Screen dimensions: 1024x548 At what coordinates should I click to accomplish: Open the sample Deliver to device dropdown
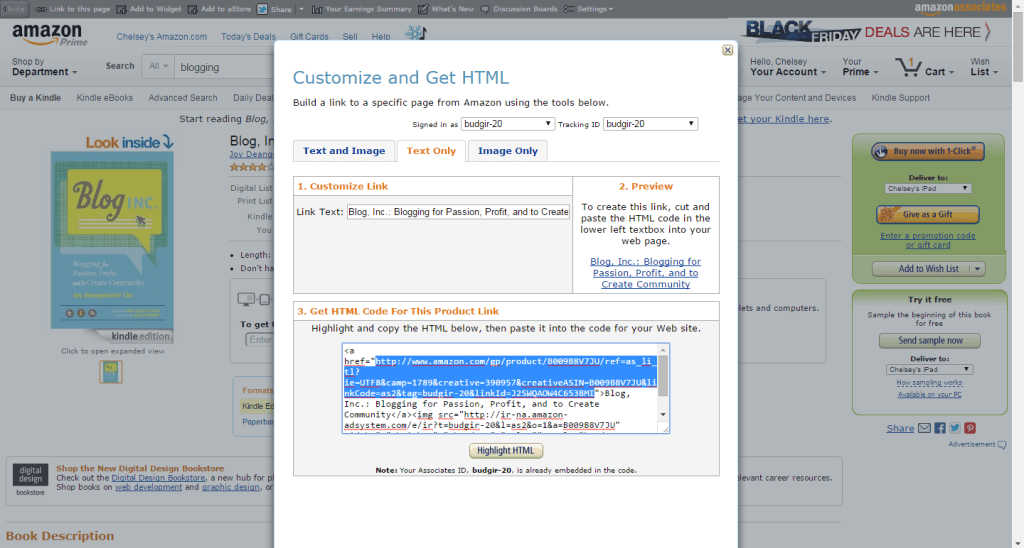(929, 370)
